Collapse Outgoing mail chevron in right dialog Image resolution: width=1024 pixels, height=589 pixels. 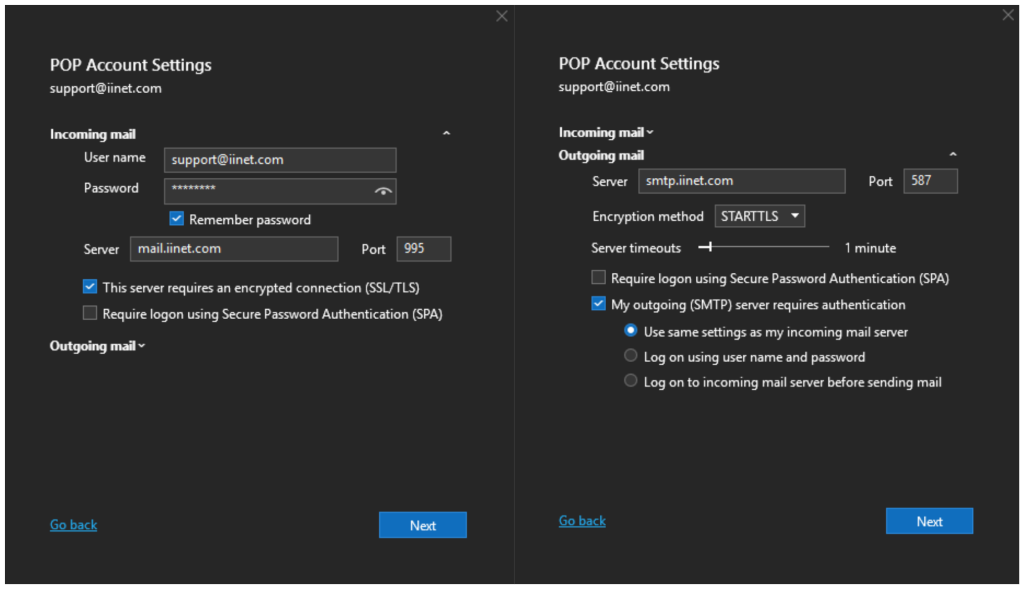(x=953, y=155)
